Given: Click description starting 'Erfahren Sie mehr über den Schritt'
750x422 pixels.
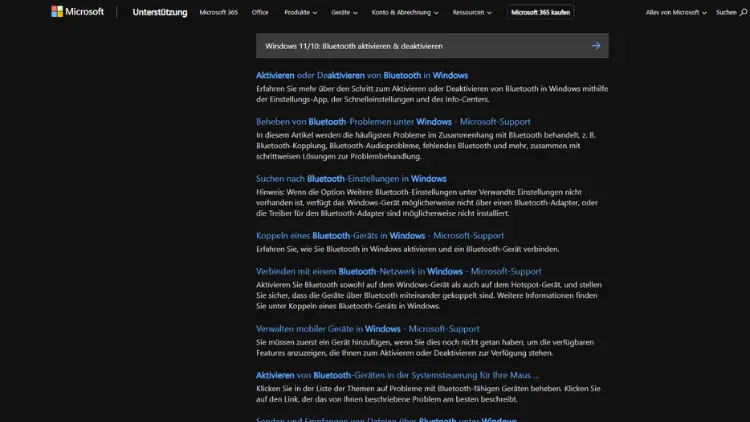Looking at the screenshot, I should pos(432,94).
